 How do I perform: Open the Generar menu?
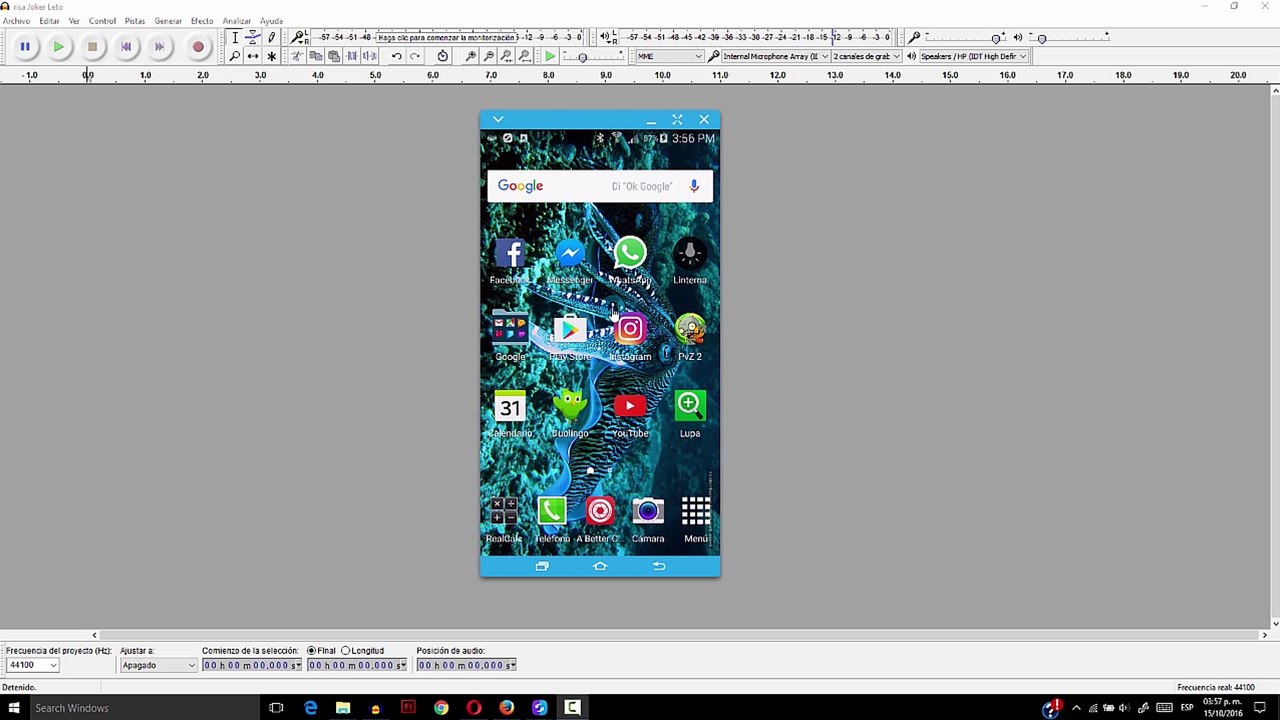[x=168, y=21]
